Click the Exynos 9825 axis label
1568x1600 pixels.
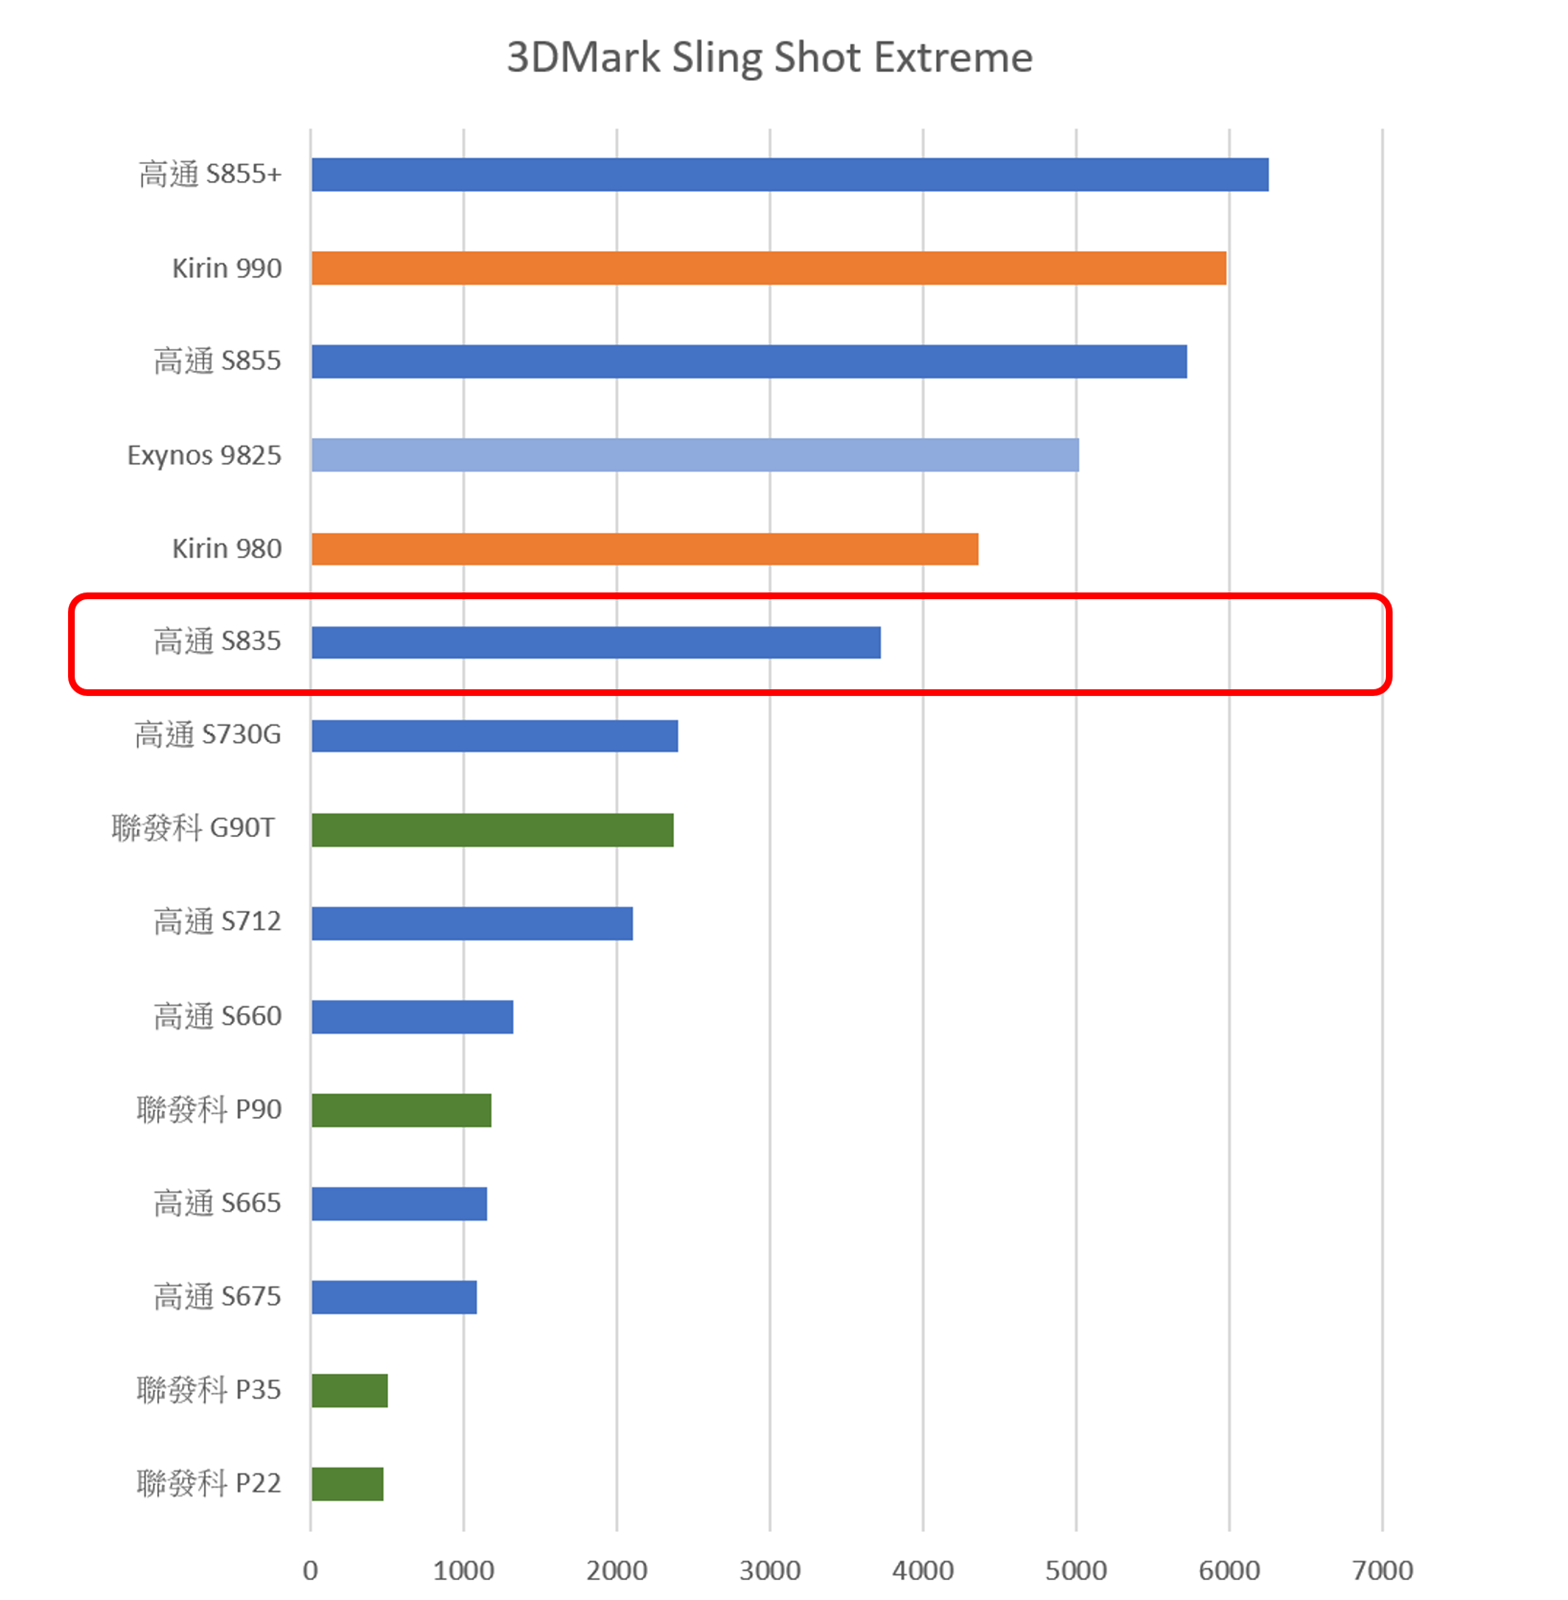pyautogui.click(x=204, y=456)
